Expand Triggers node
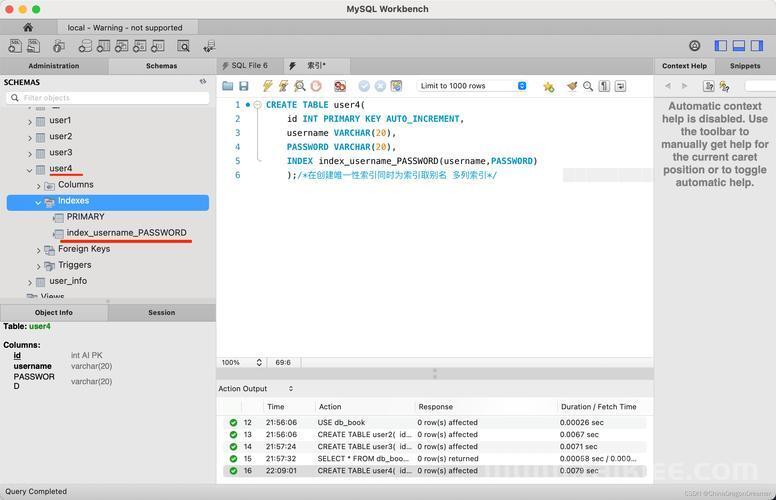776x500 pixels. point(39,266)
